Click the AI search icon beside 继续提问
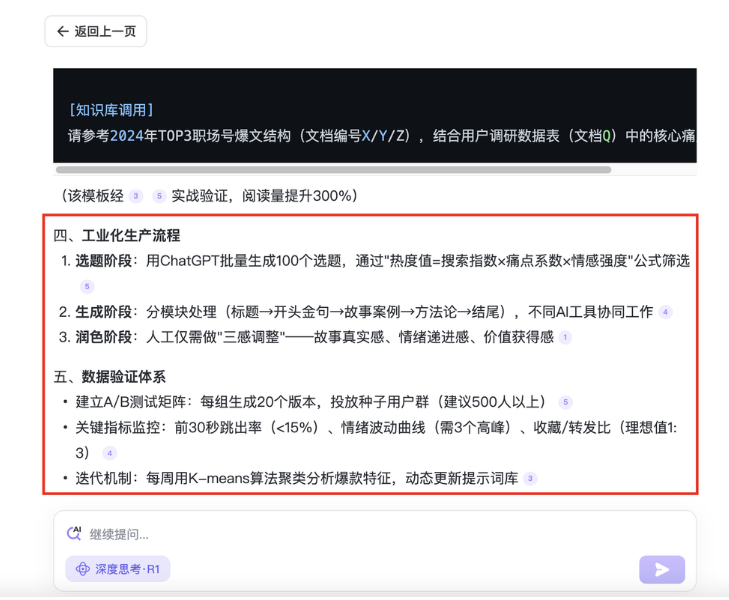The width and height of the screenshot is (729, 600). tap(74, 533)
